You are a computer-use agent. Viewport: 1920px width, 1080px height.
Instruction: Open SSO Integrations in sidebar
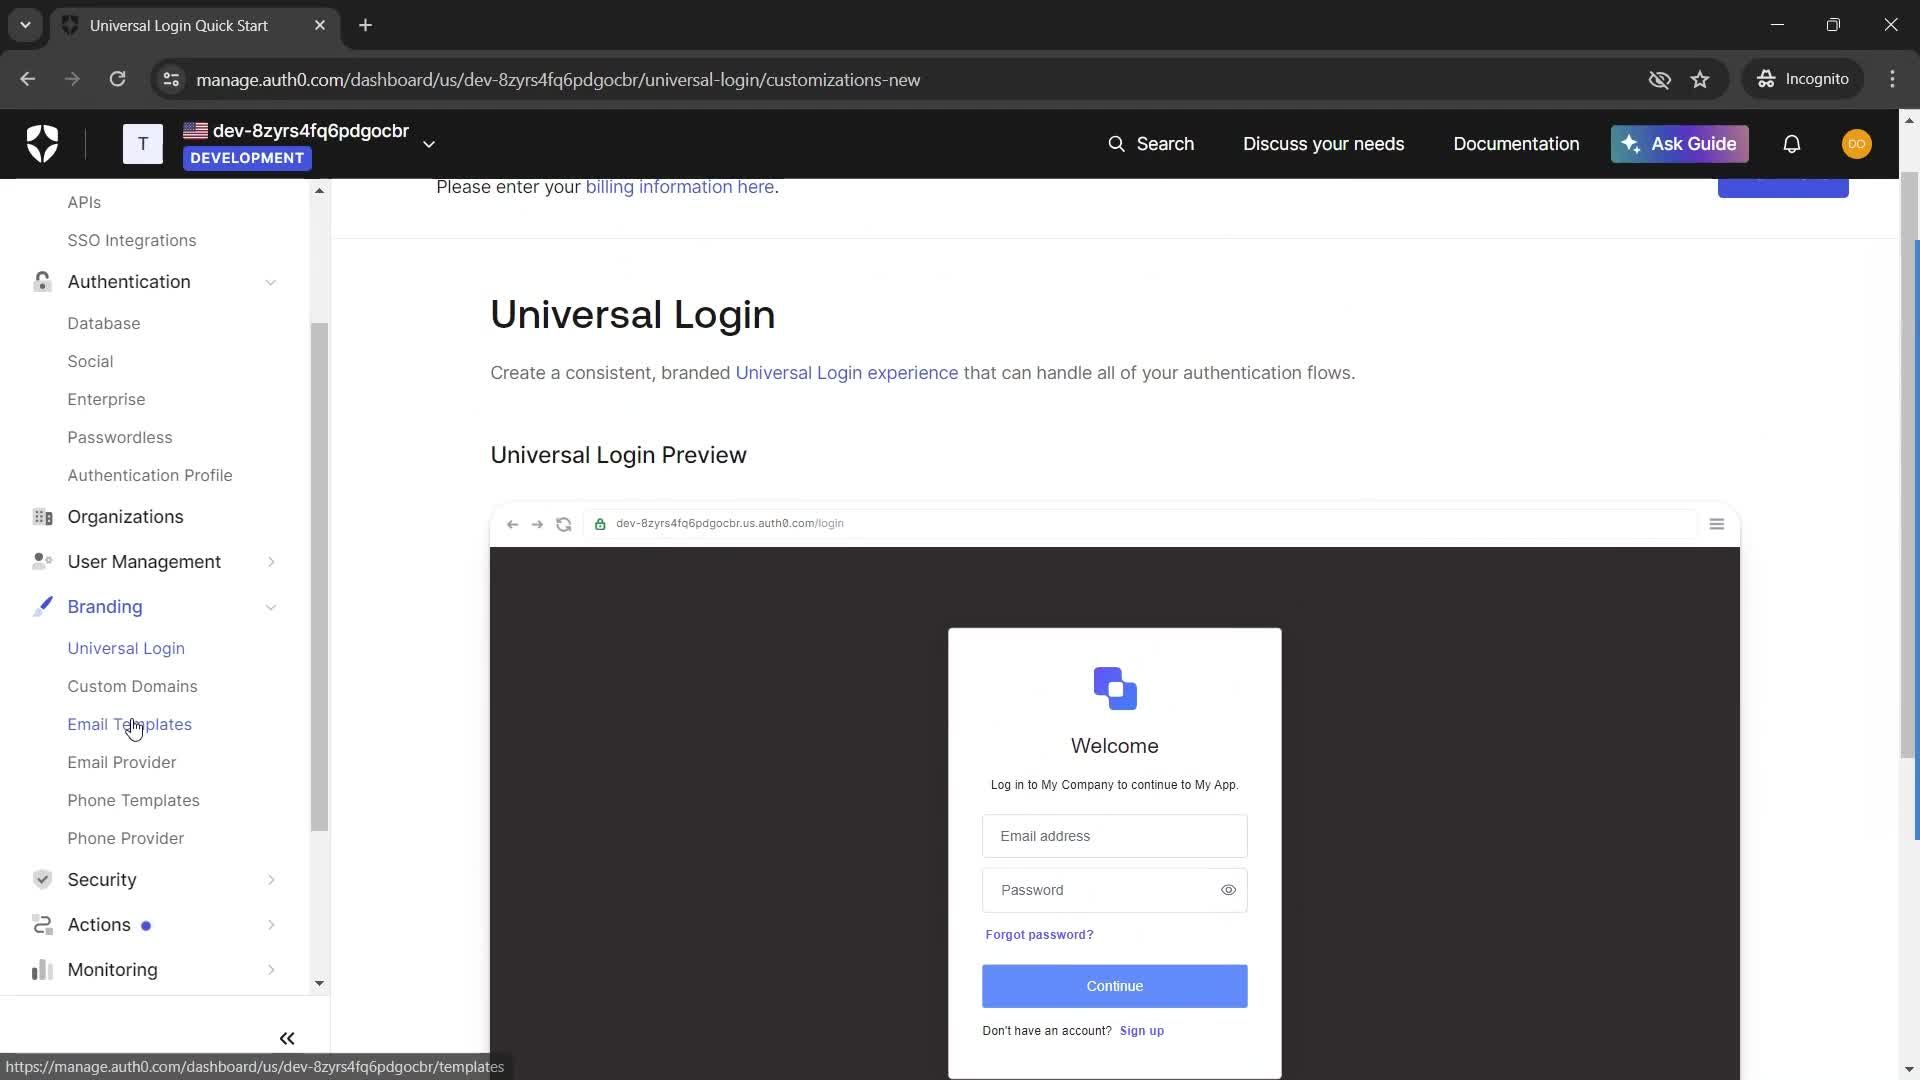[132, 240]
